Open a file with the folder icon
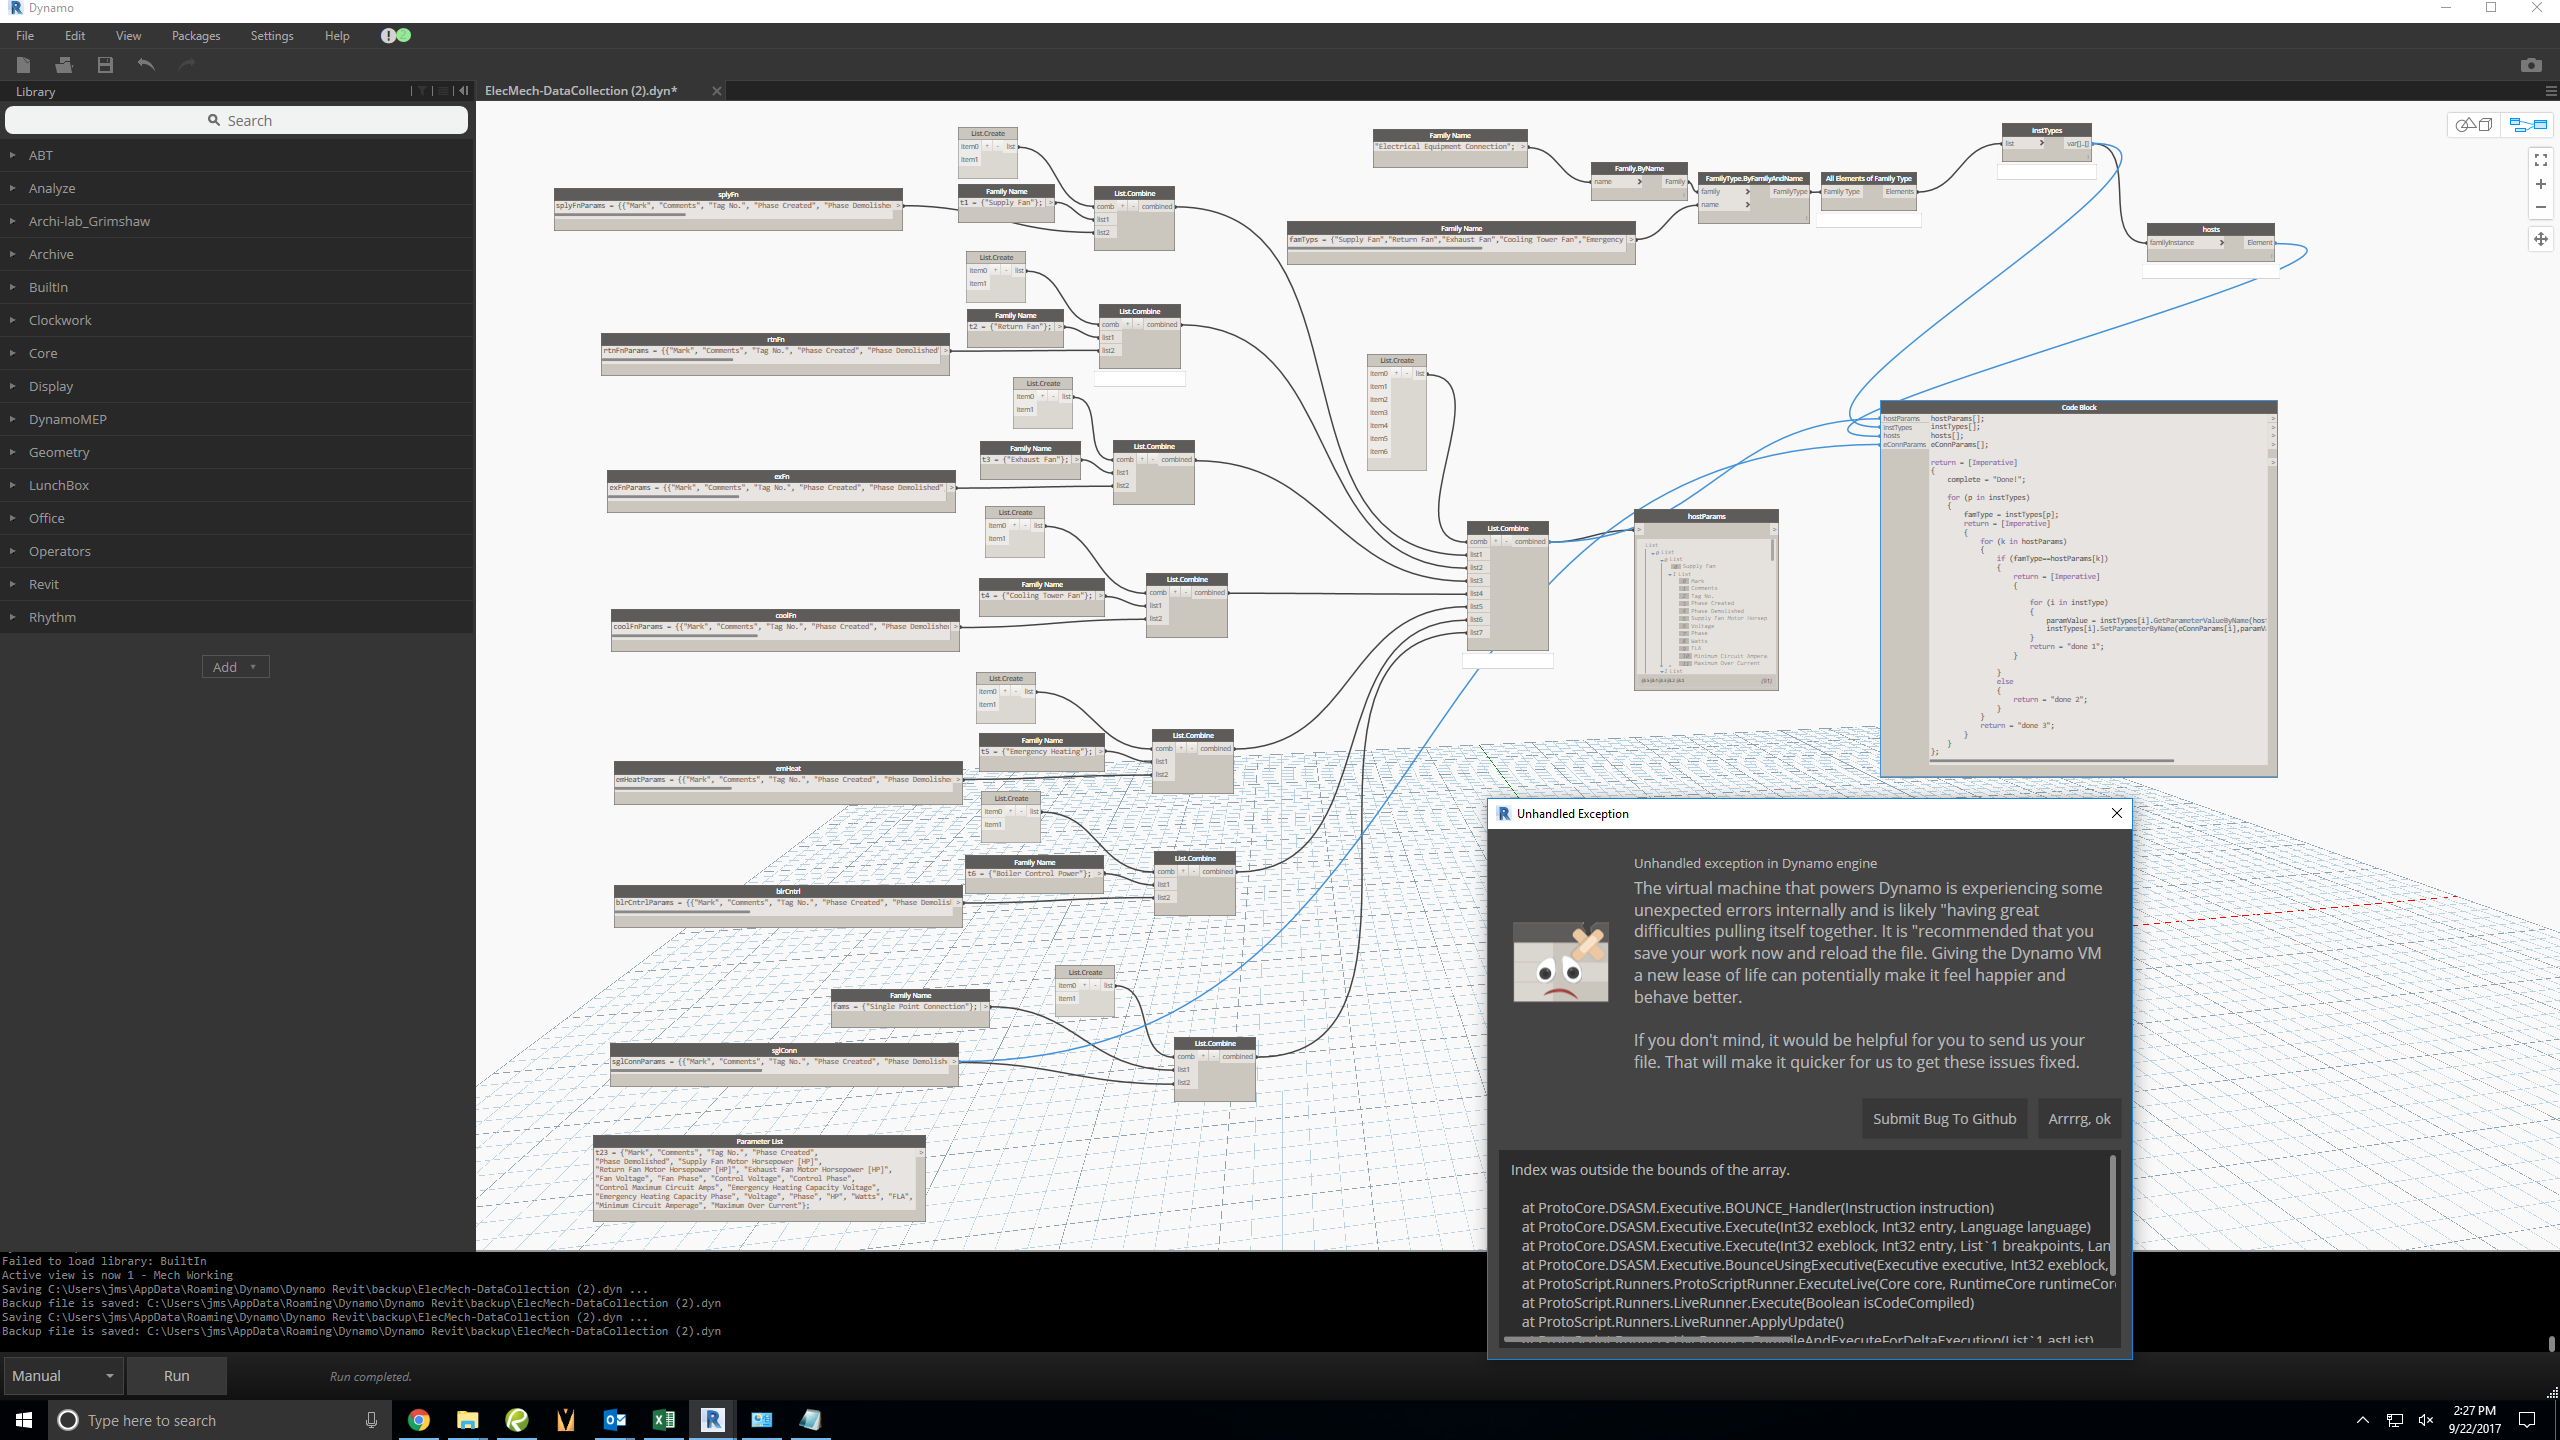The height and width of the screenshot is (1440, 2560). 64,65
